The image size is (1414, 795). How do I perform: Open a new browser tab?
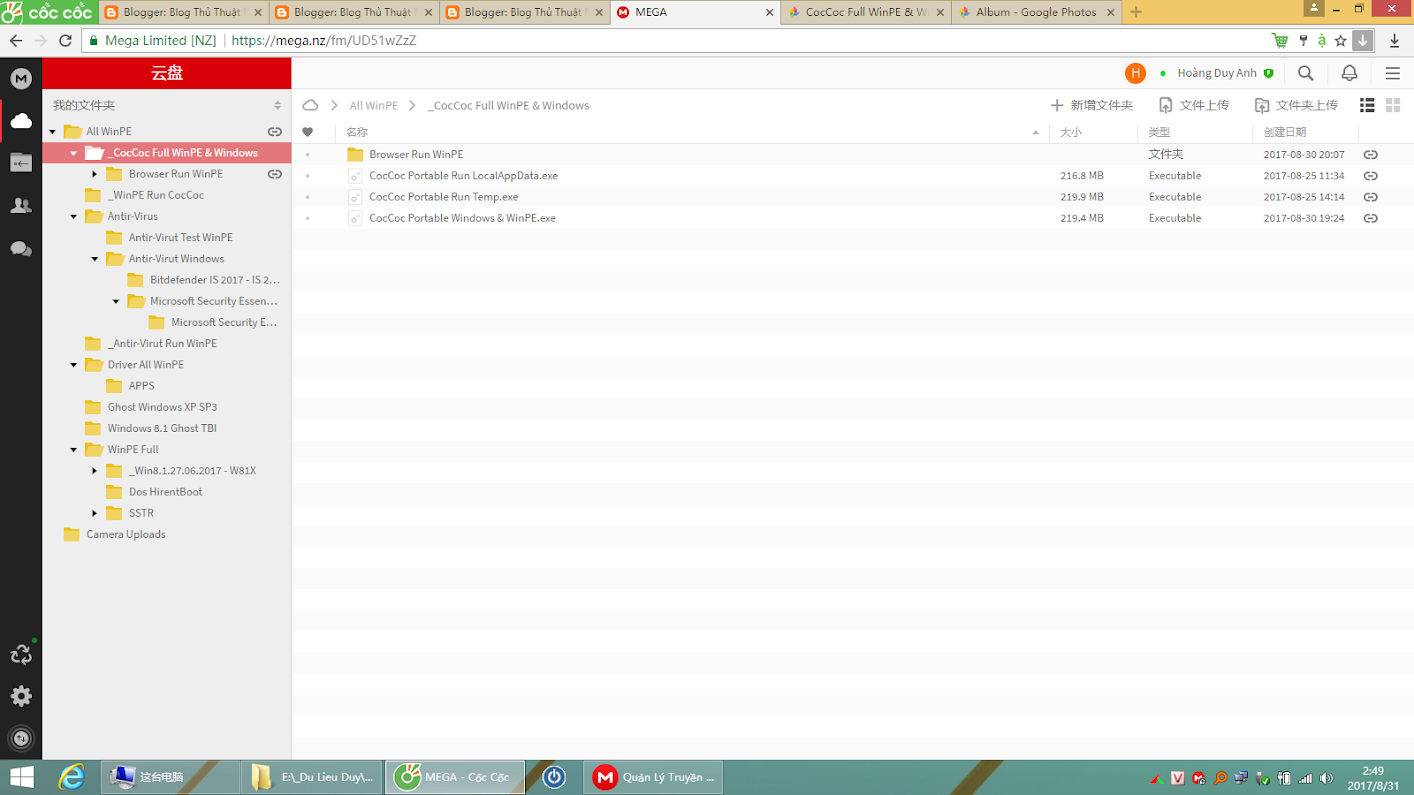(x=1135, y=12)
